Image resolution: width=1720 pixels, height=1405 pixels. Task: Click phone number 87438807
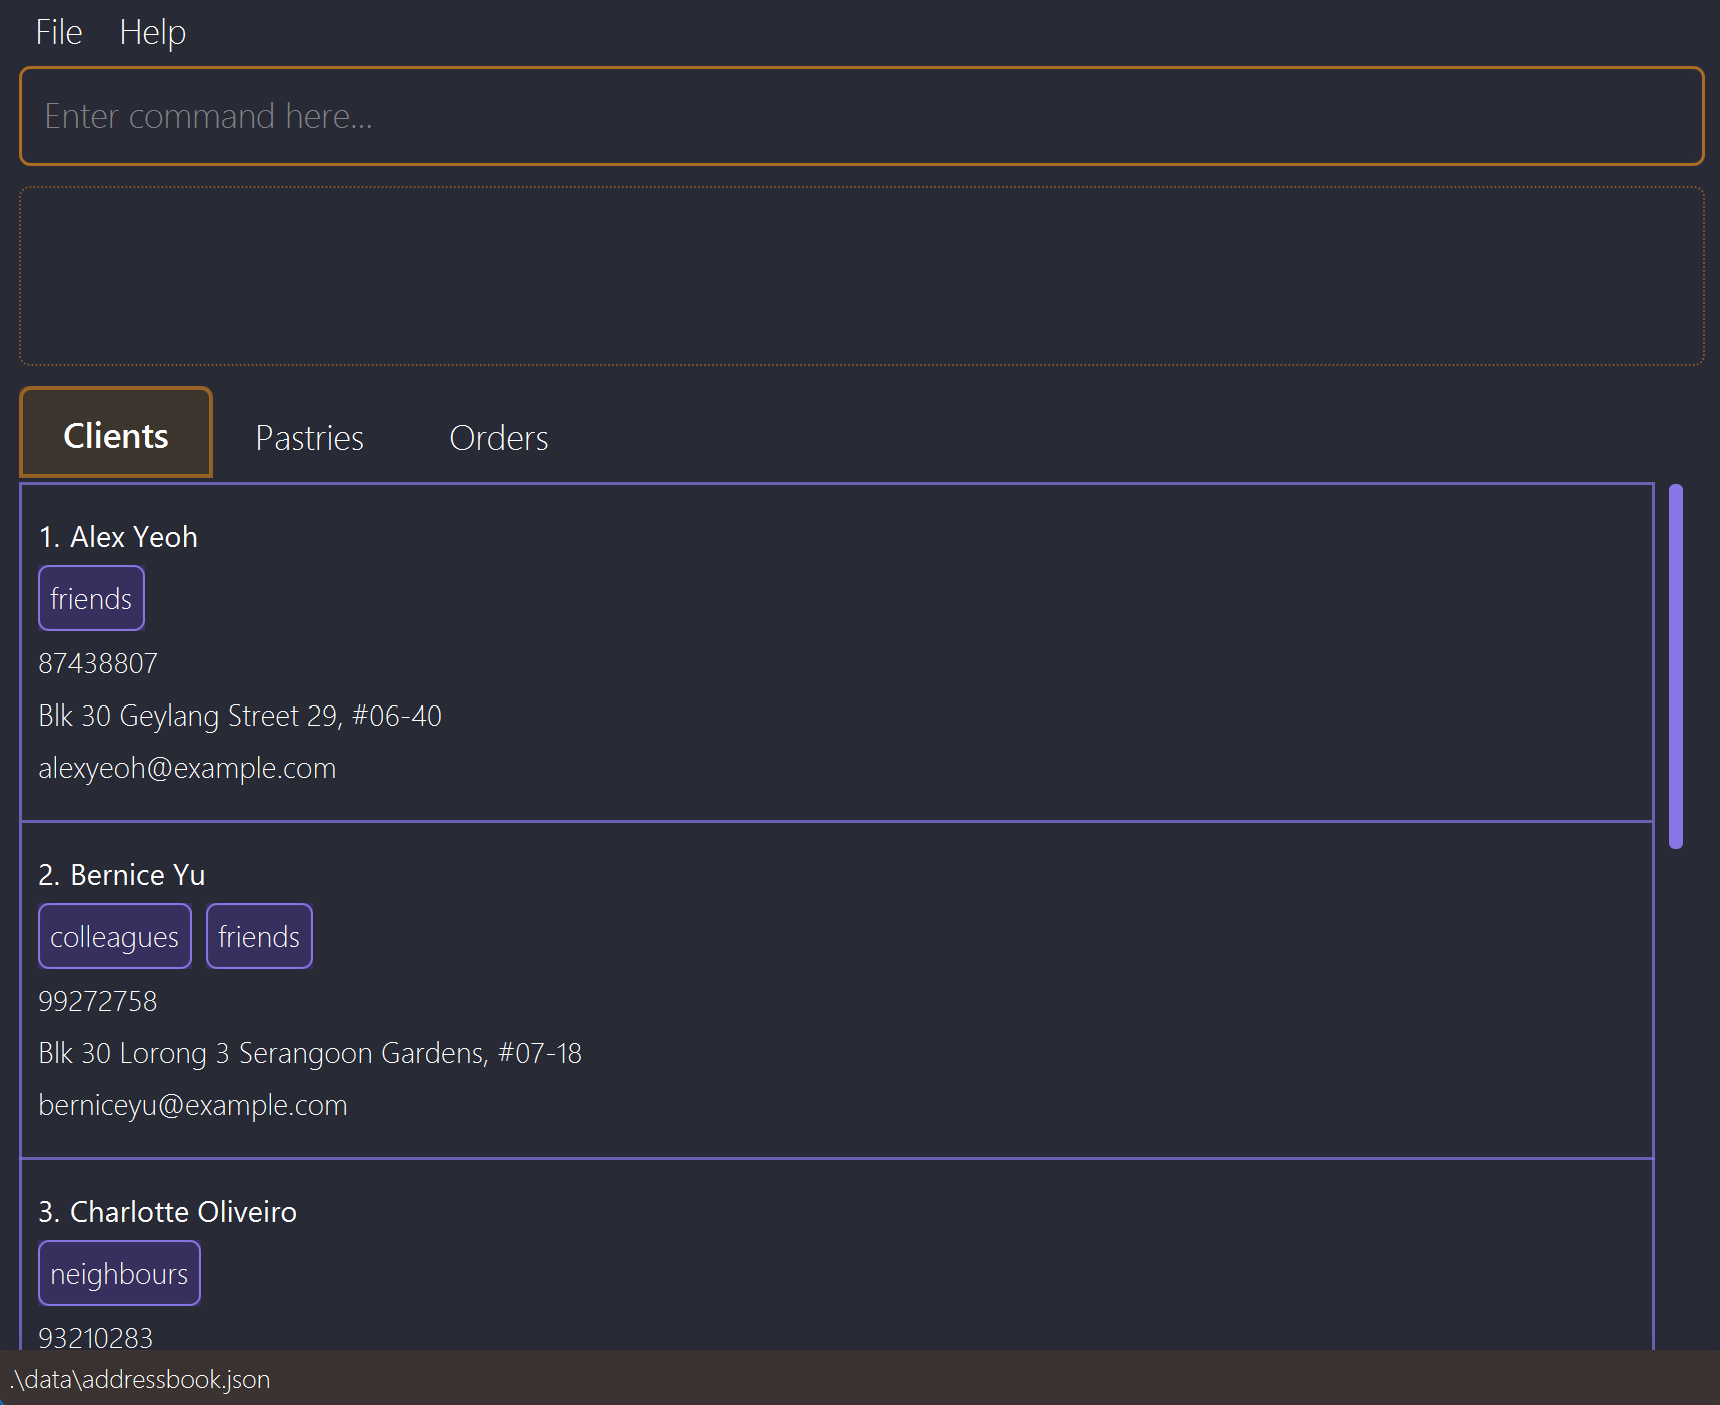coord(98,663)
